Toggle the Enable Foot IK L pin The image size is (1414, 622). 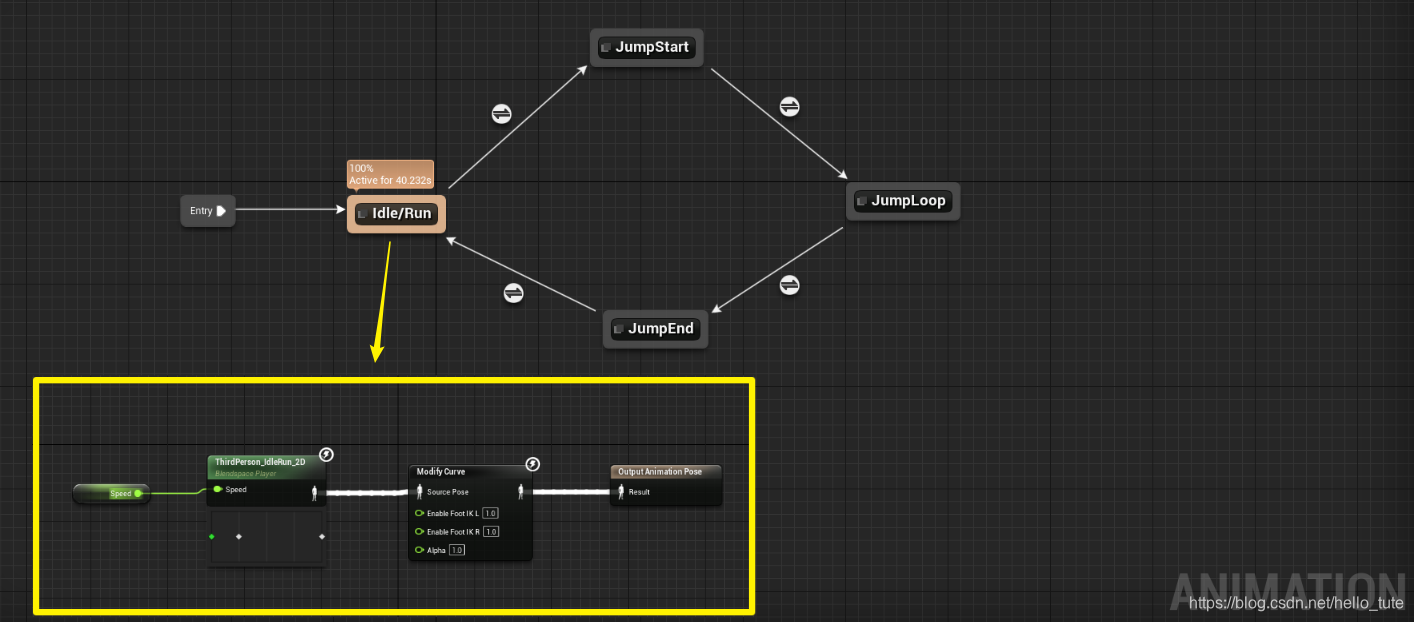pos(419,512)
